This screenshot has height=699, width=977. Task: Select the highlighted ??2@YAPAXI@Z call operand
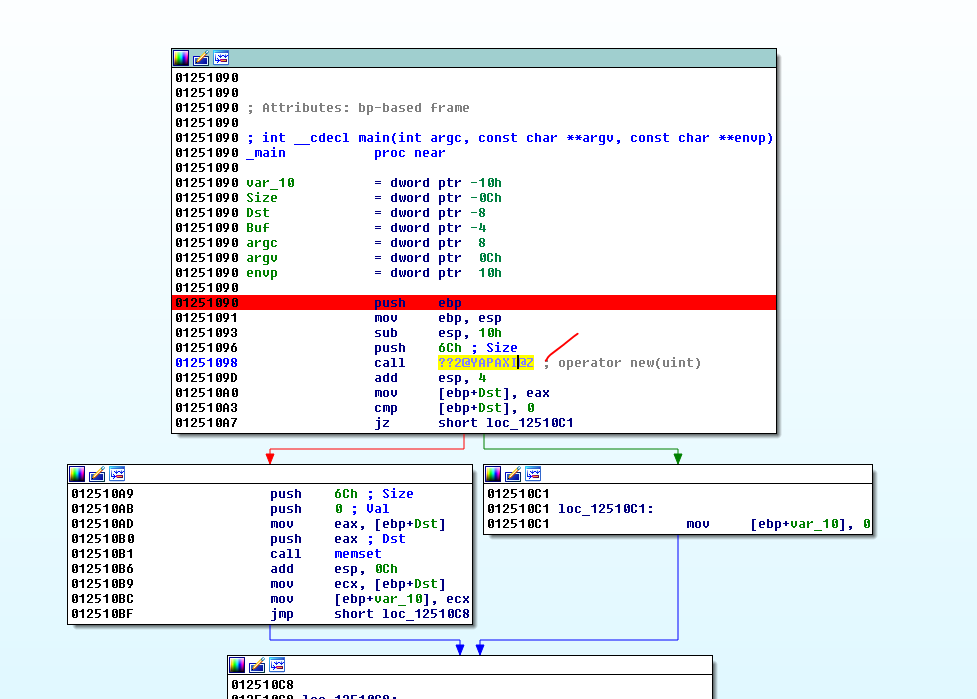[485, 363]
